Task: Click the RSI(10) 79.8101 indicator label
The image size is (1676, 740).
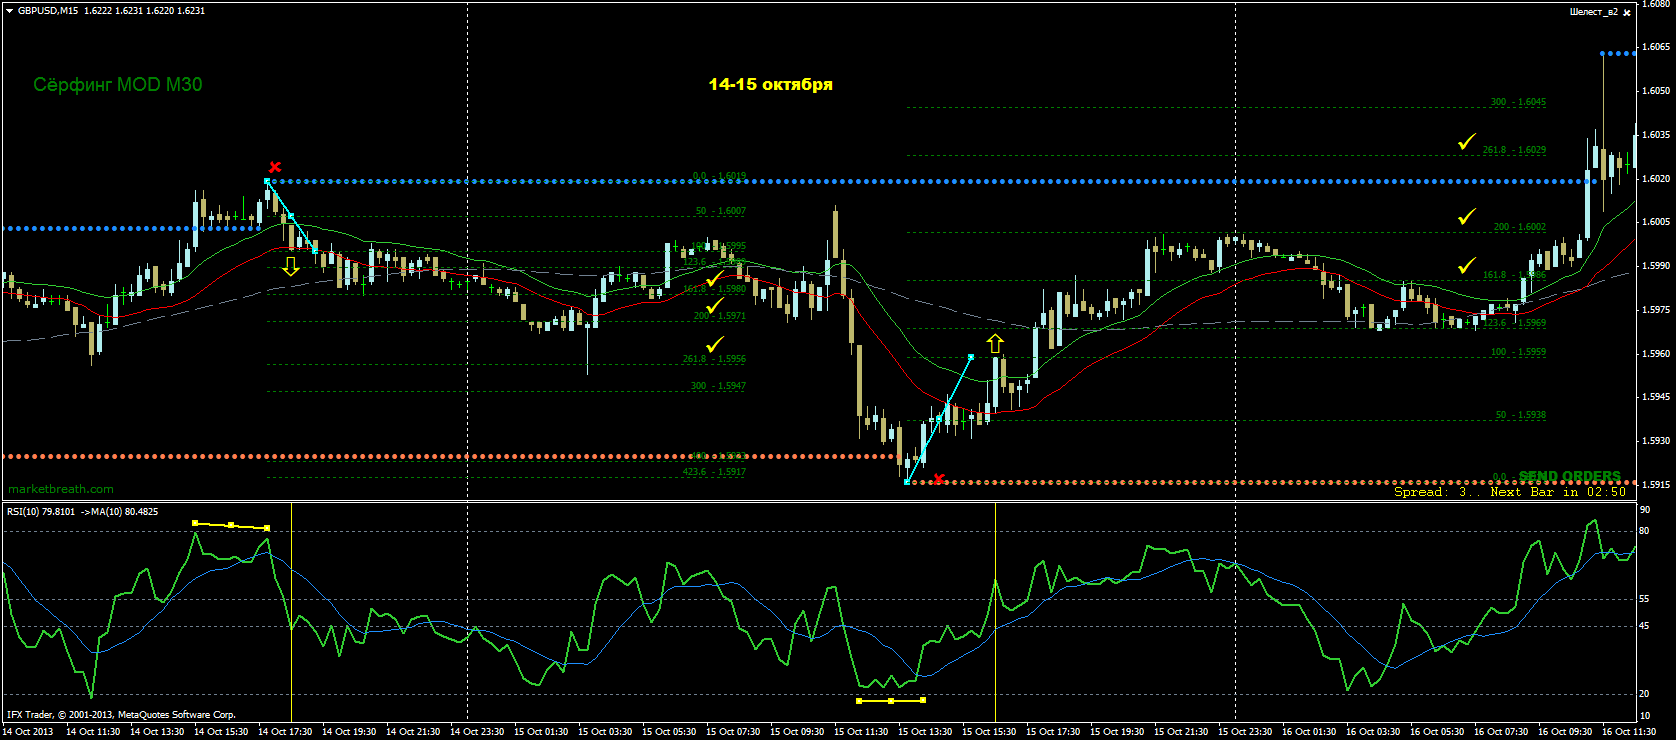Action: click(82, 512)
